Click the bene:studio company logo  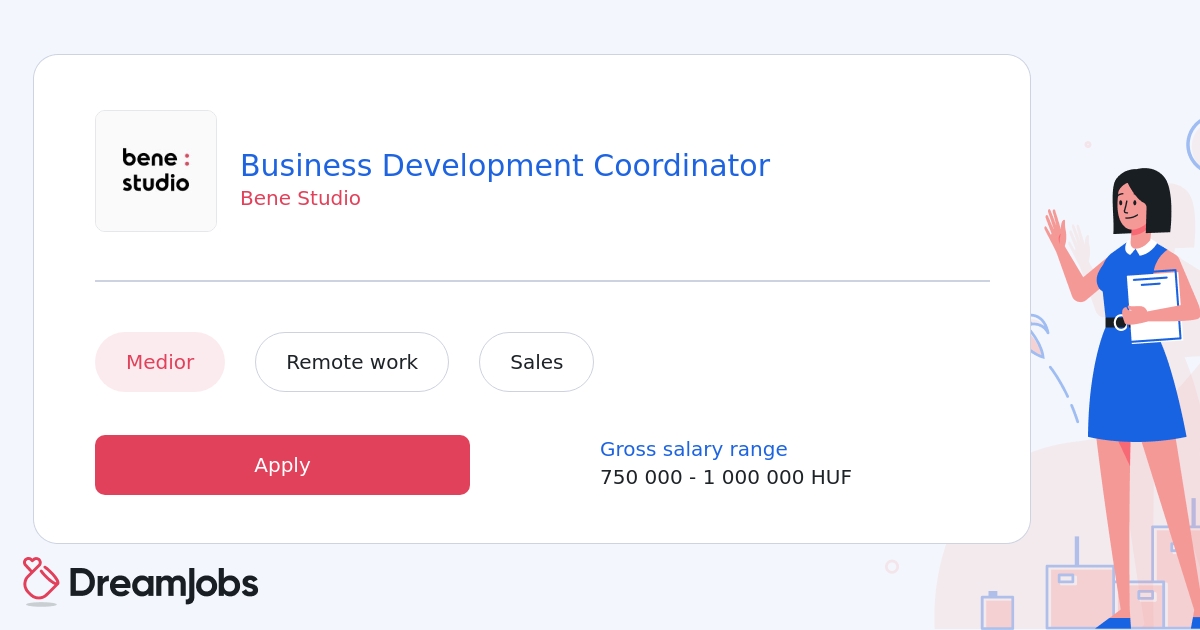click(156, 170)
